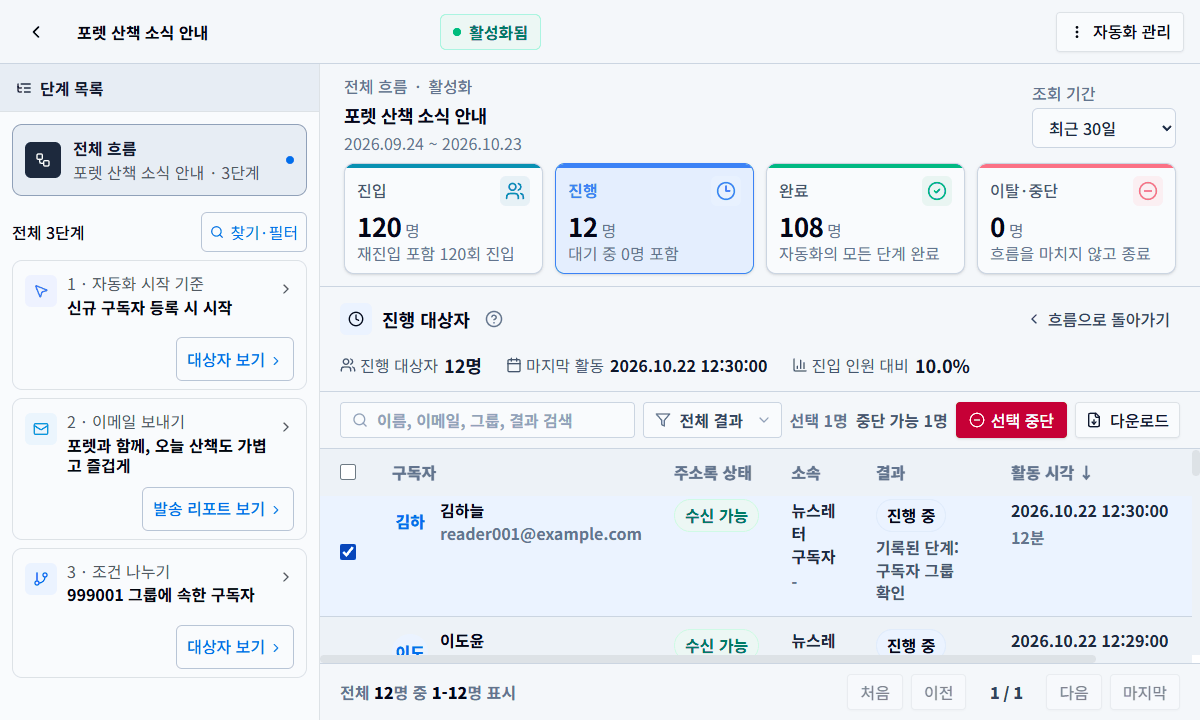Click the table vertical scrollbar thumb
Viewport: 1200px width, 720px height.
pos(1196,463)
